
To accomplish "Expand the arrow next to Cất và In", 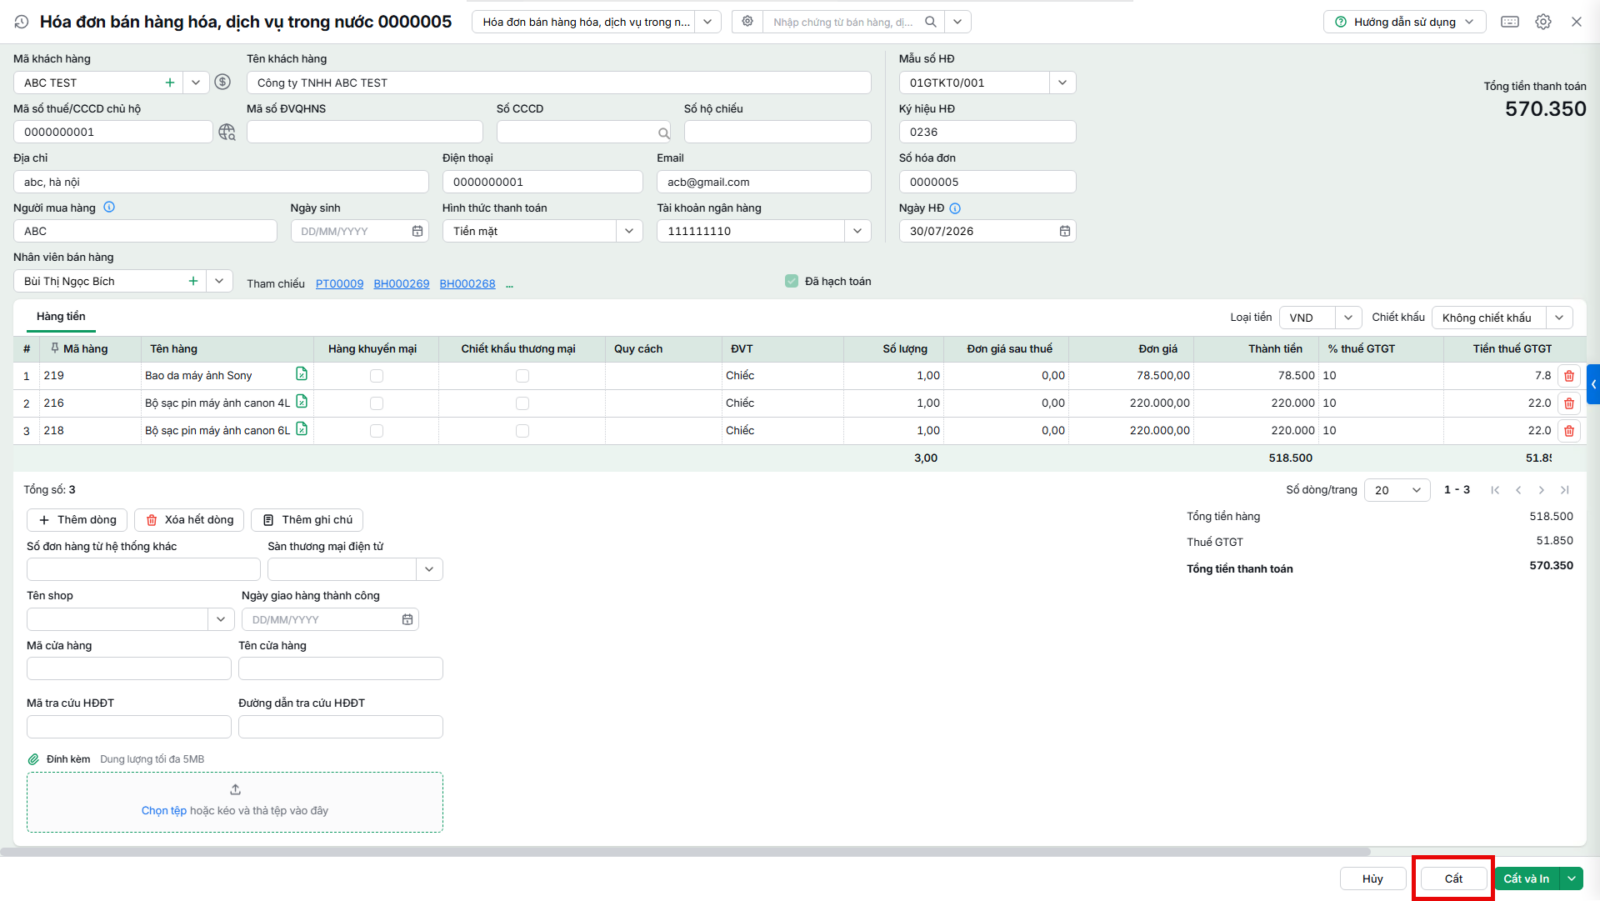I will click(1572, 878).
